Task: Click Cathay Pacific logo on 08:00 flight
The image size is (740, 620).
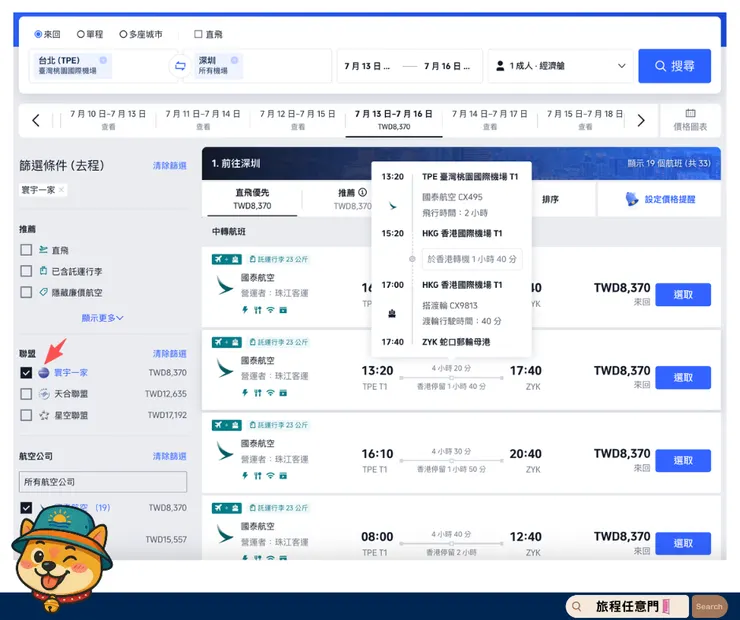Action: 225,535
